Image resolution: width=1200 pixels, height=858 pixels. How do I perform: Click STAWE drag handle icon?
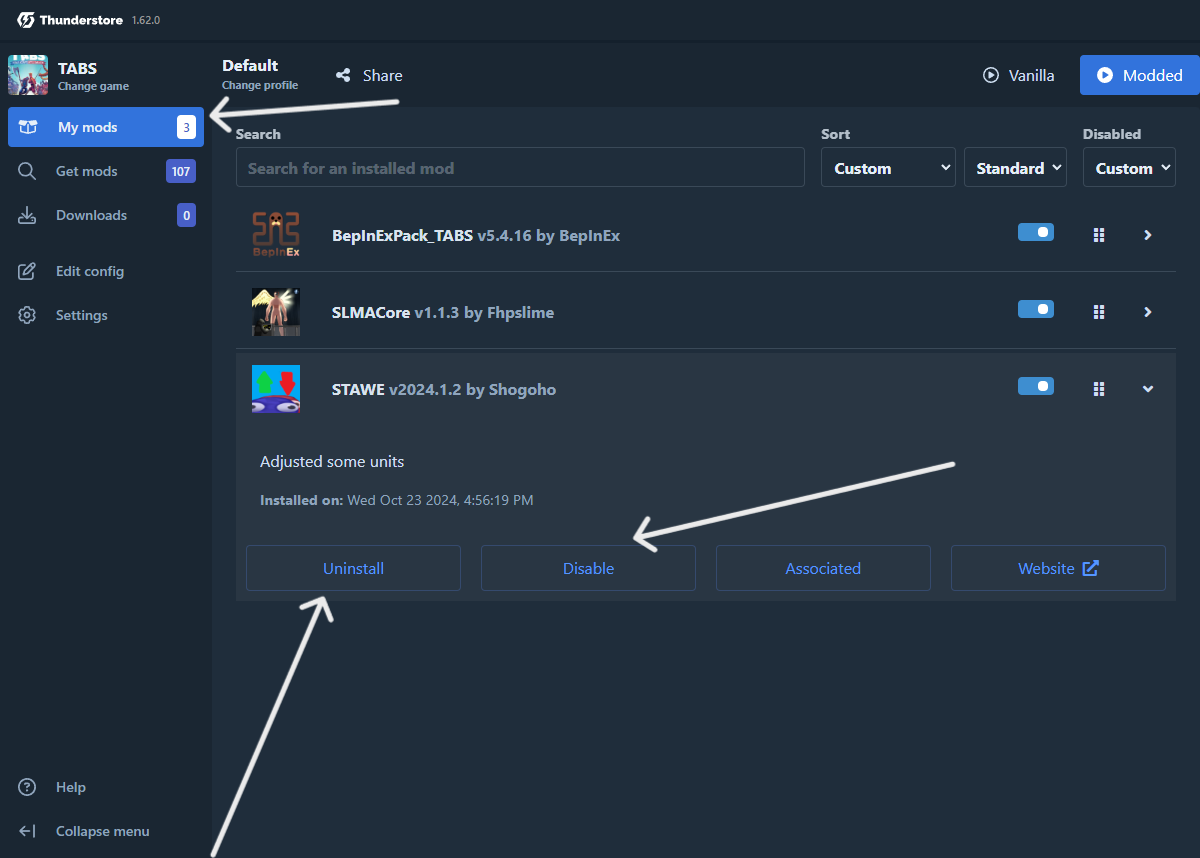[1099, 389]
